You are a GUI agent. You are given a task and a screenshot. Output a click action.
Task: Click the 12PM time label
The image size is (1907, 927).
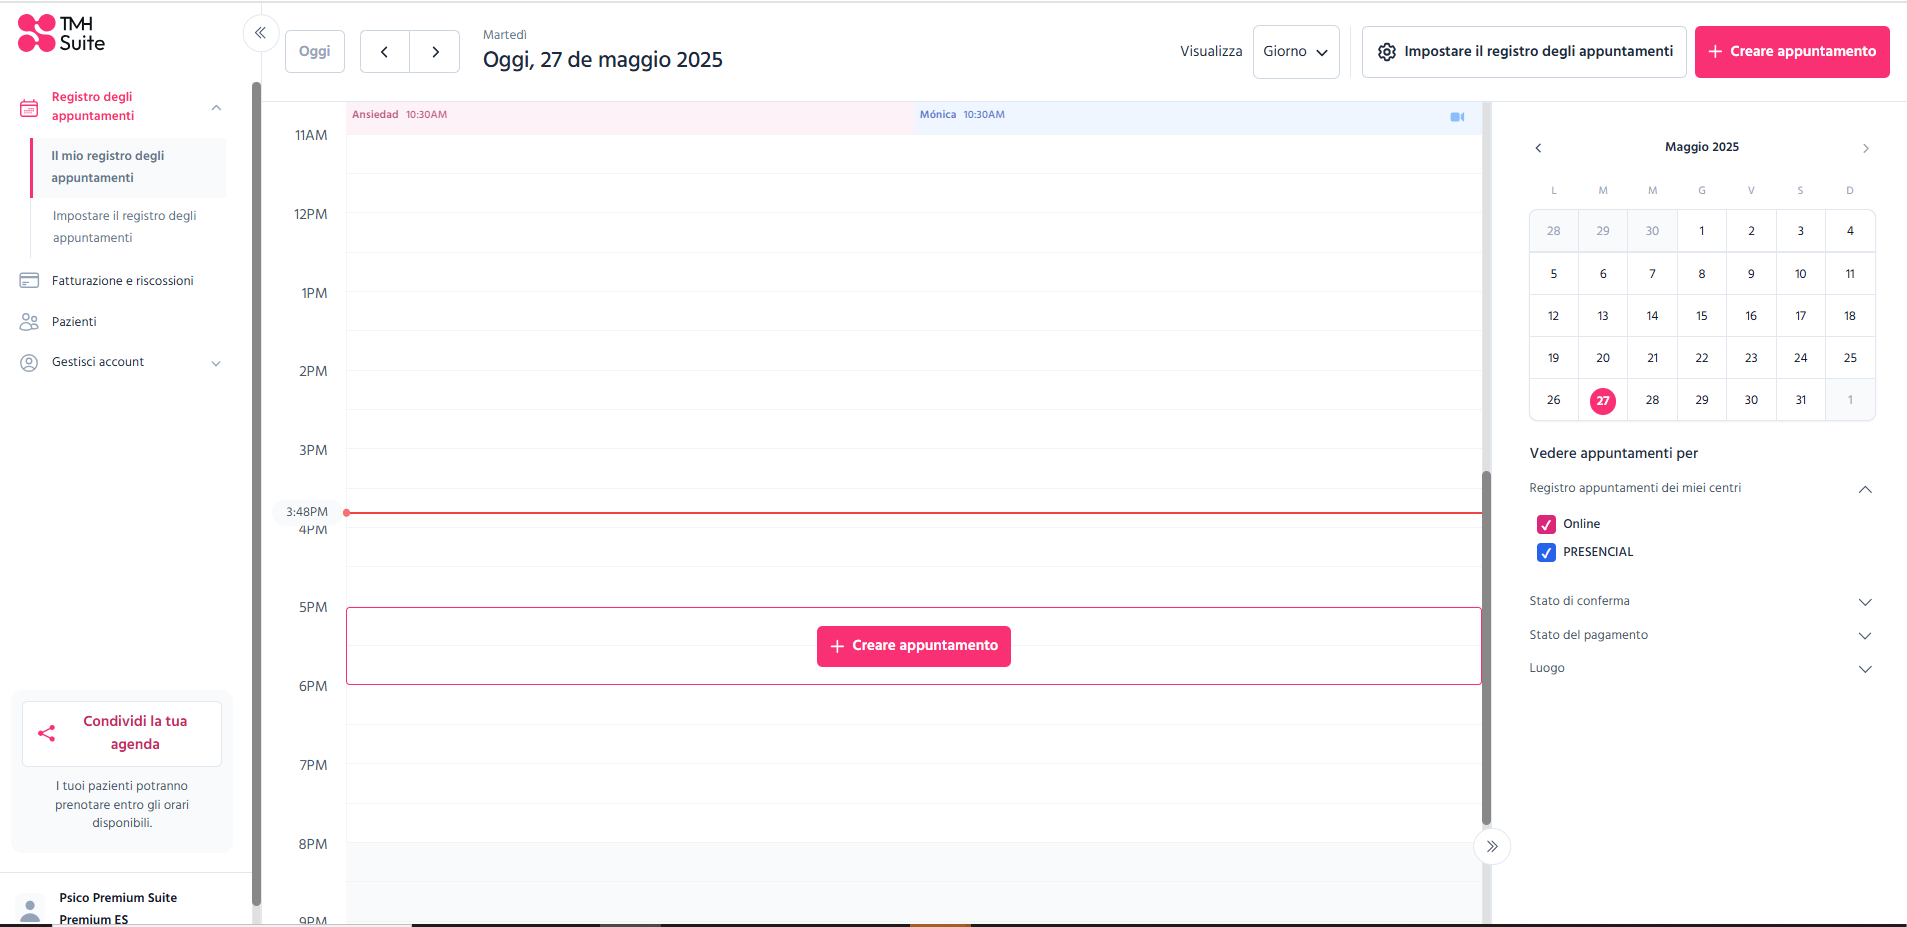tap(311, 215)
